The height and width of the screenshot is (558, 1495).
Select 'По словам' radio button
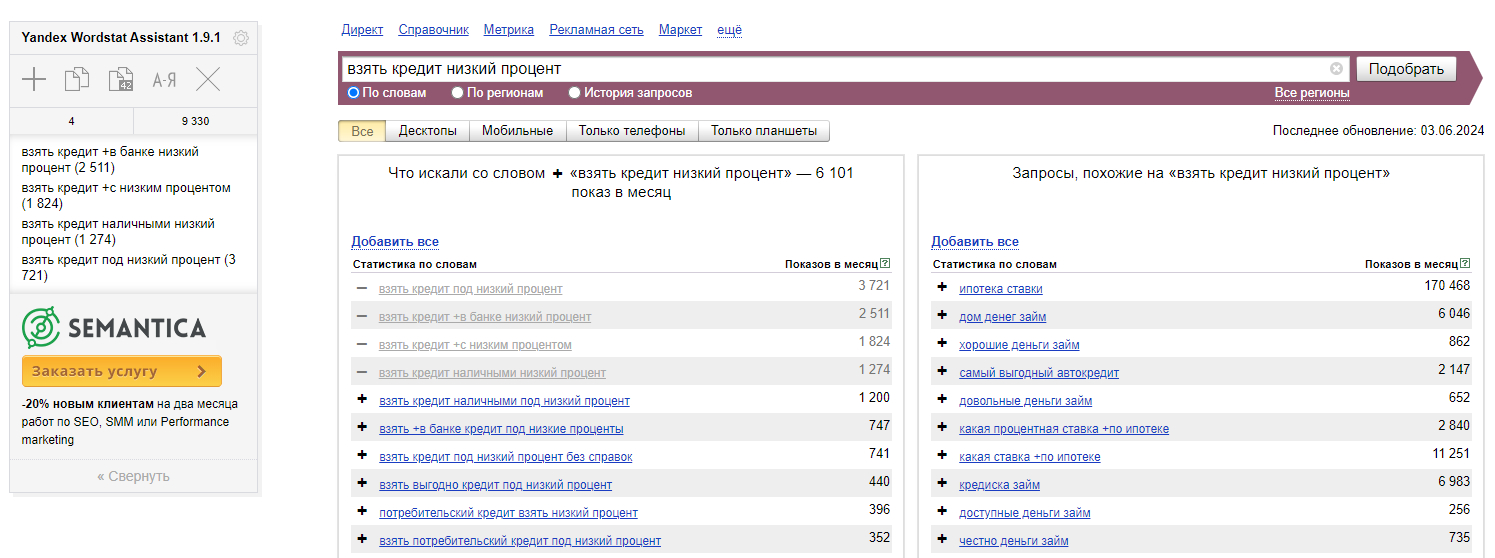point(353,93)
